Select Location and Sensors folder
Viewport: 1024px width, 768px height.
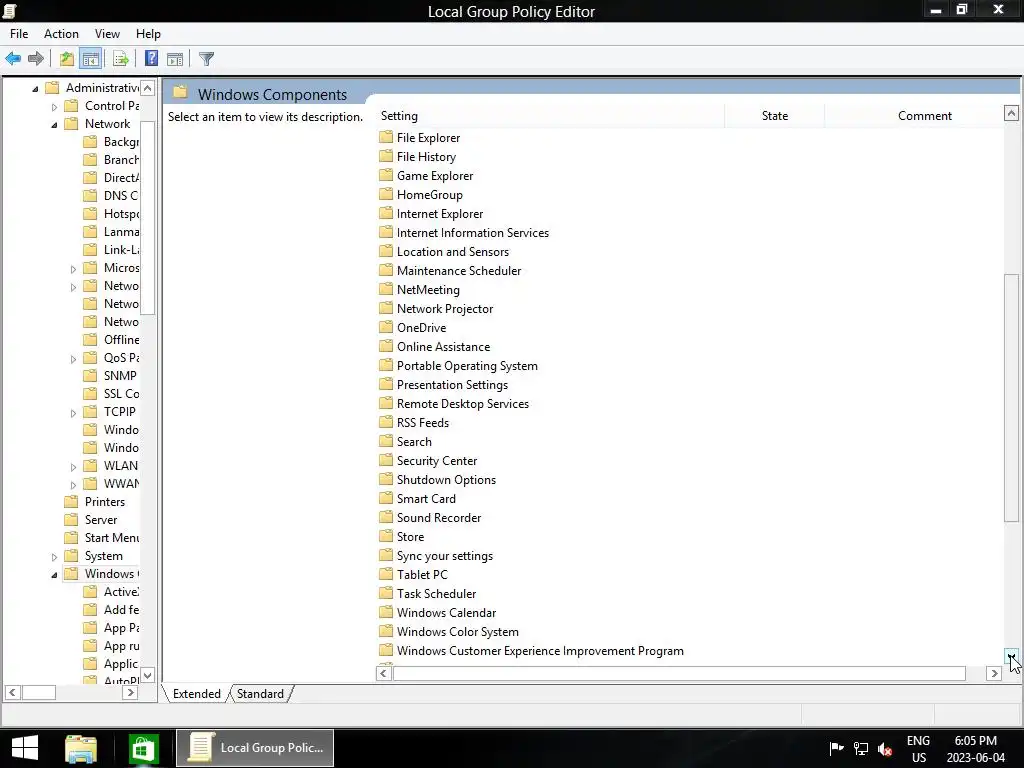point(453,251)
